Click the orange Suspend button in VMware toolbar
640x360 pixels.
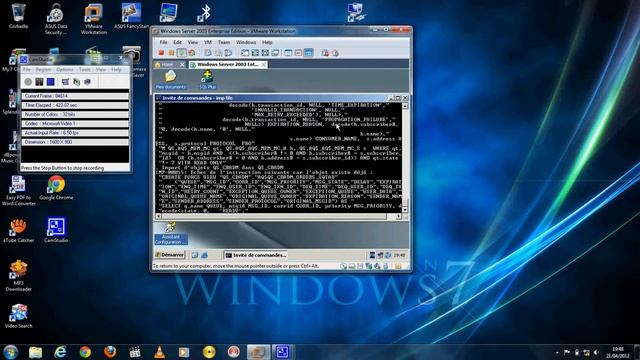(171, 53)
